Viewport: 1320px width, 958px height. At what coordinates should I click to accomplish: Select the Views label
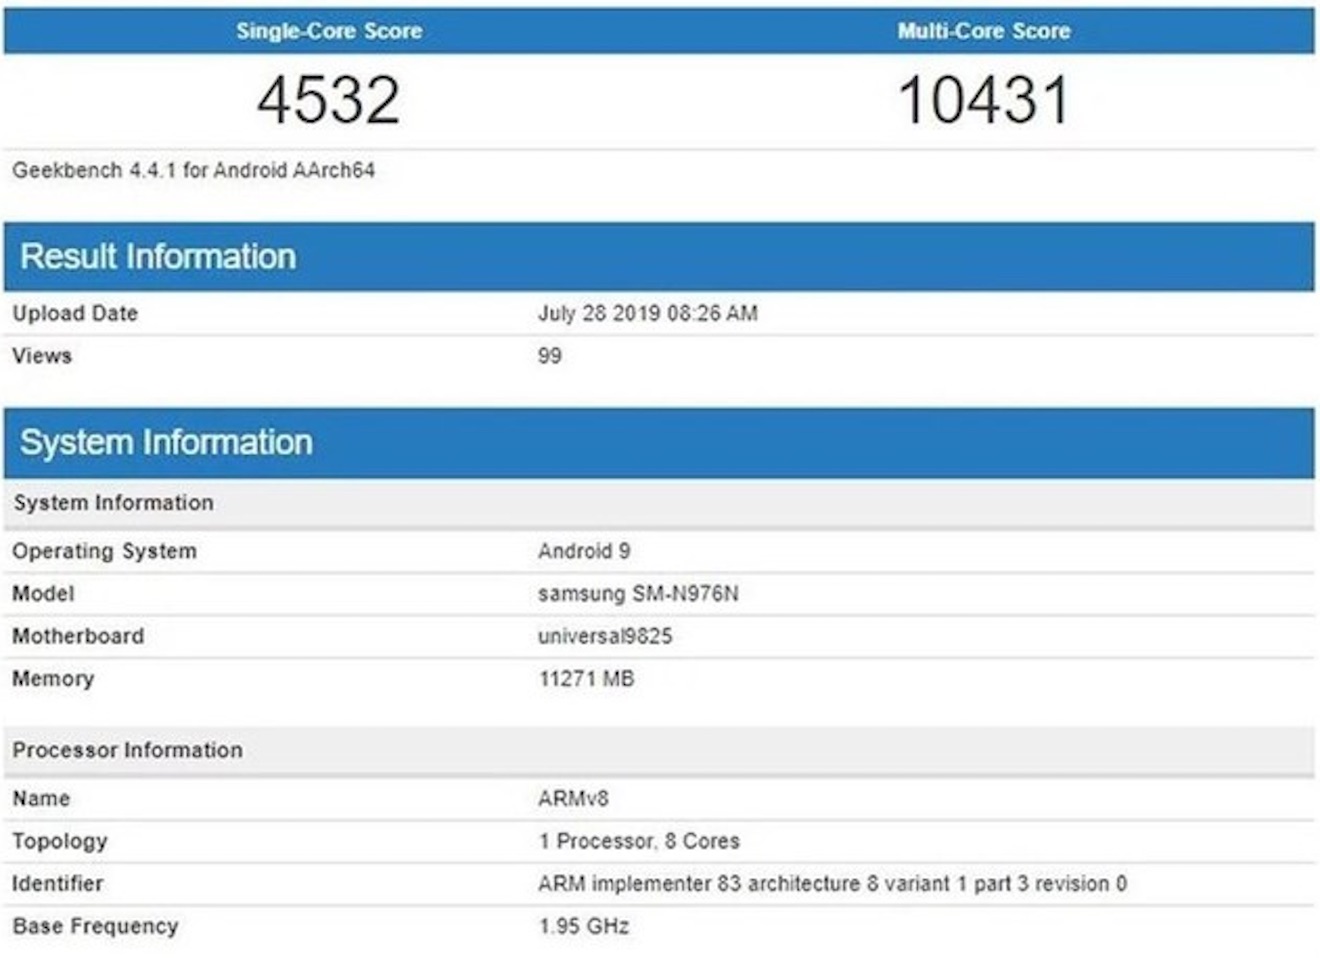click(42, 356)
